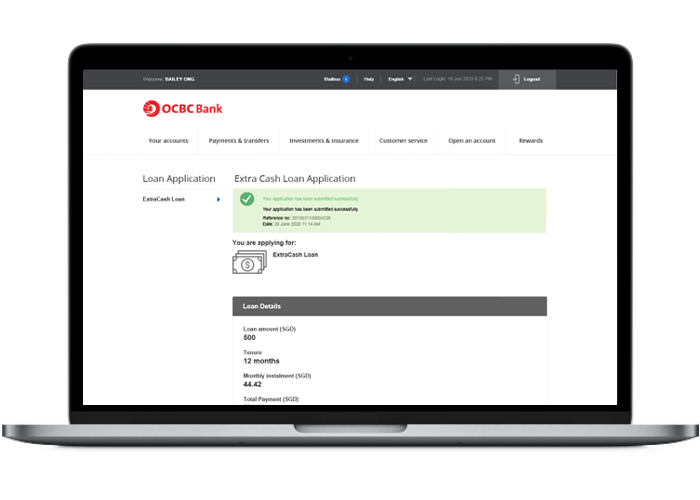The width and height of the screenshot is (700, 500).
Task: Click the ExtraCash Loan money icon
Action: pyautogui.click(x=249, y=262)
